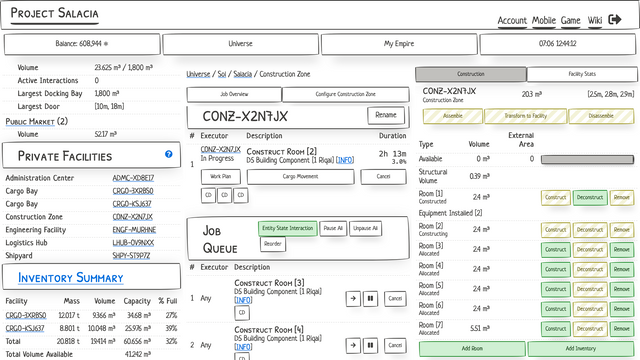Click the Available volume progress bar
Screen dimensions: 640x360
coord(587,159)
